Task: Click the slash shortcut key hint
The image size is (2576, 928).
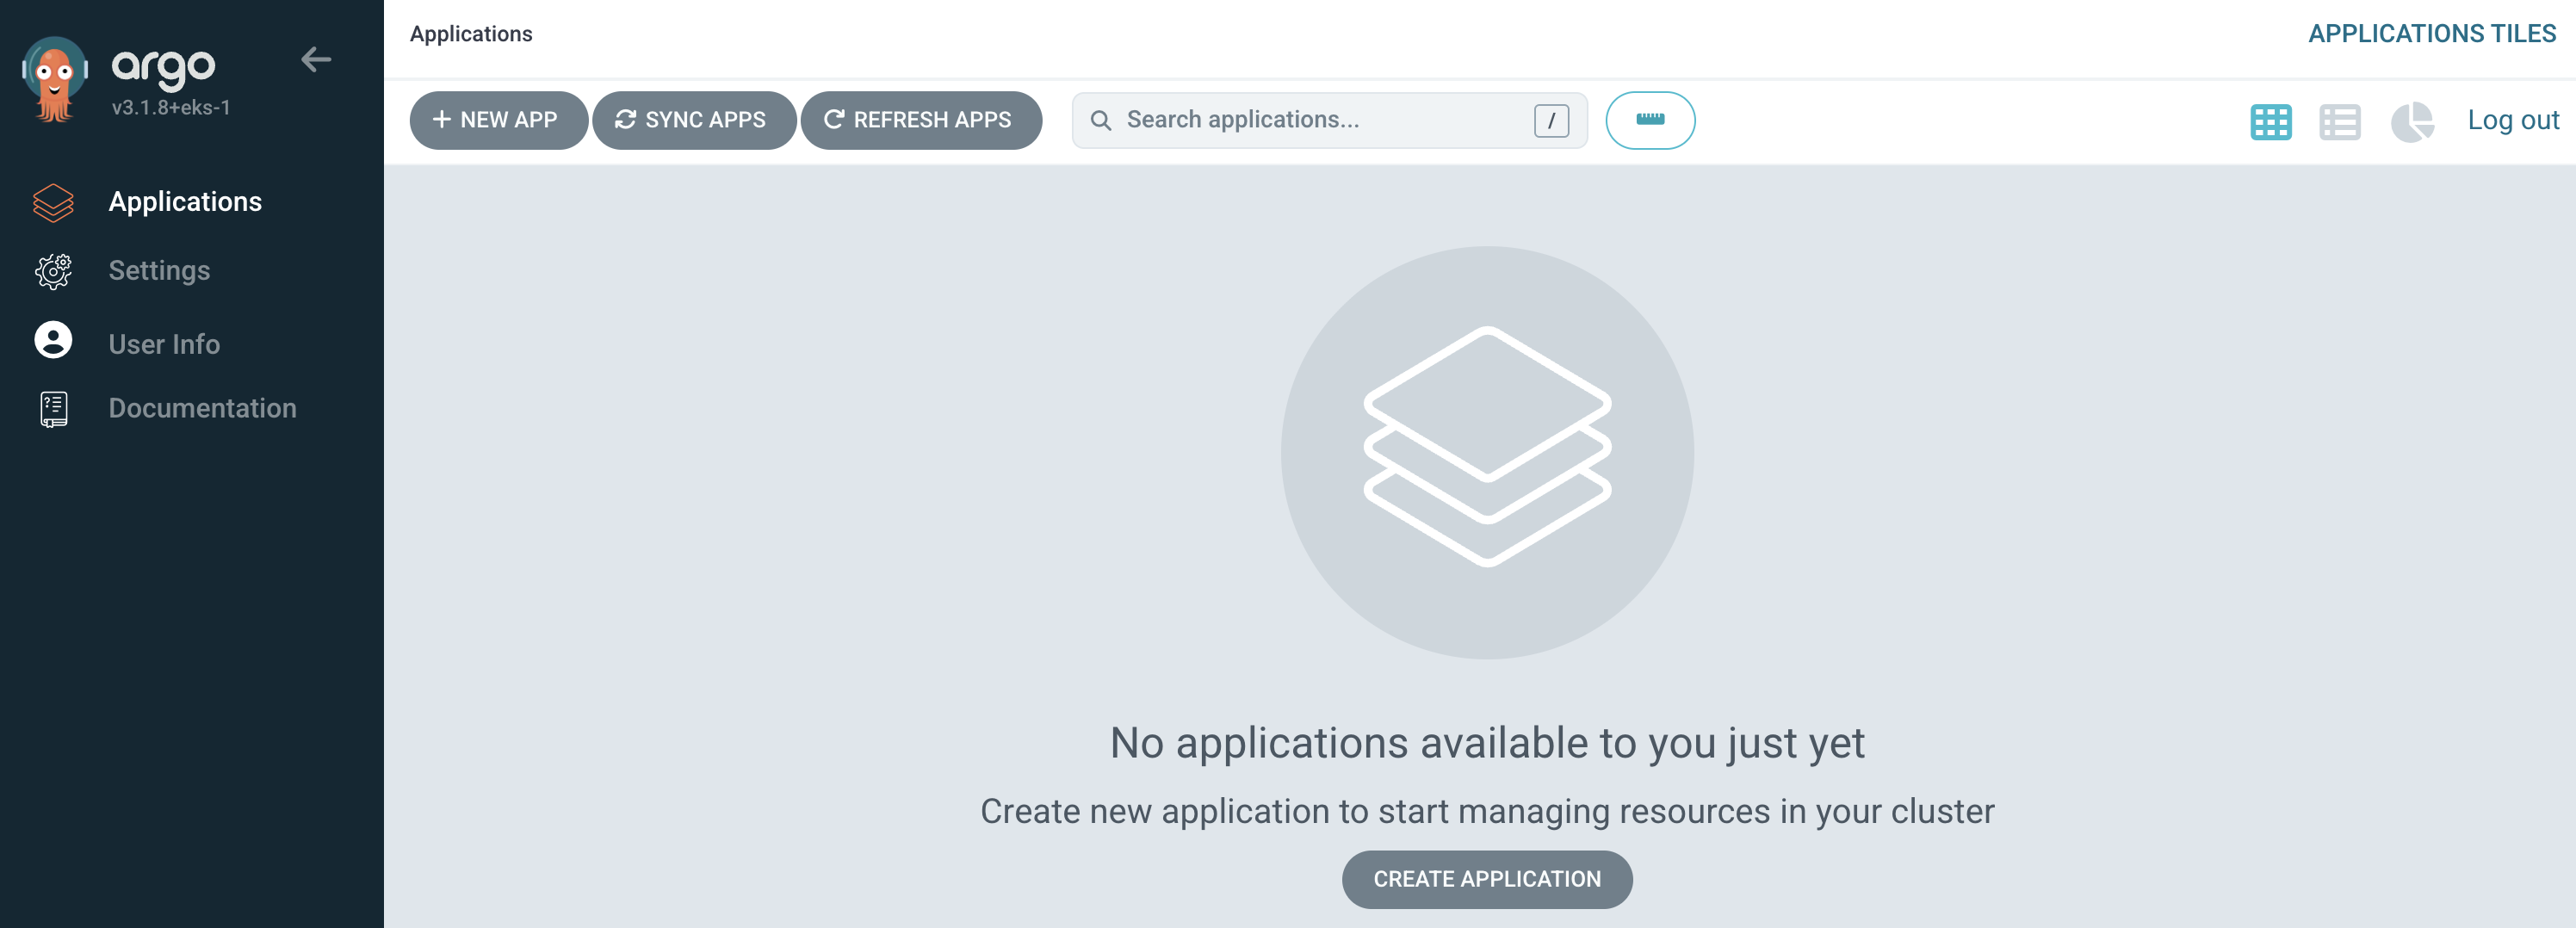Action: [x=1550, y=121]
